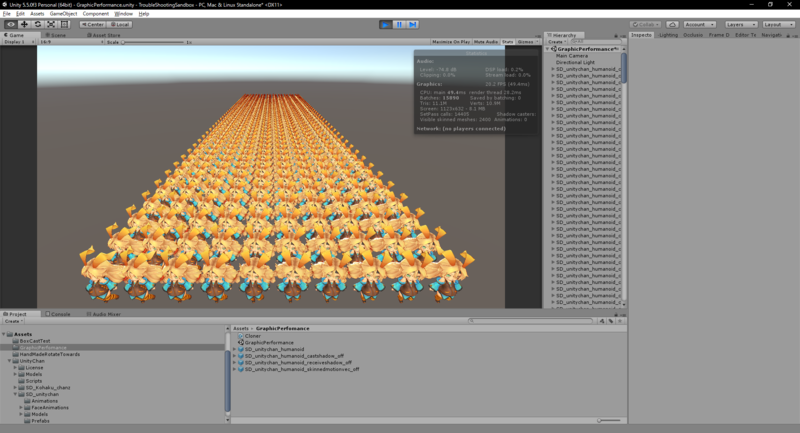
Task: Click the Inspector panel lock icon
Action: coord(788,35)
